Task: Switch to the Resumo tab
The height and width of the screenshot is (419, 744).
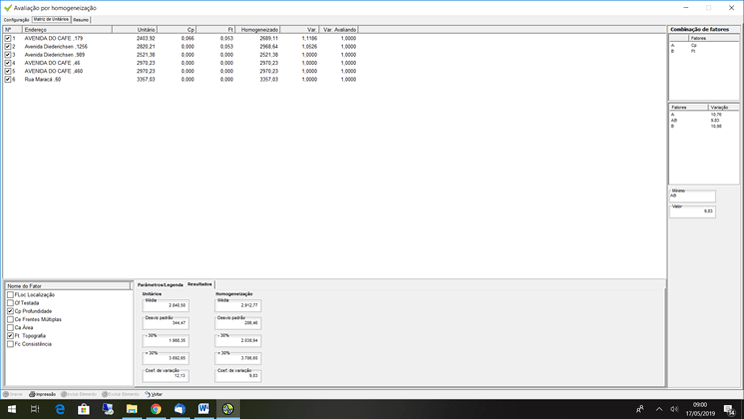Action: click(81, 19)
